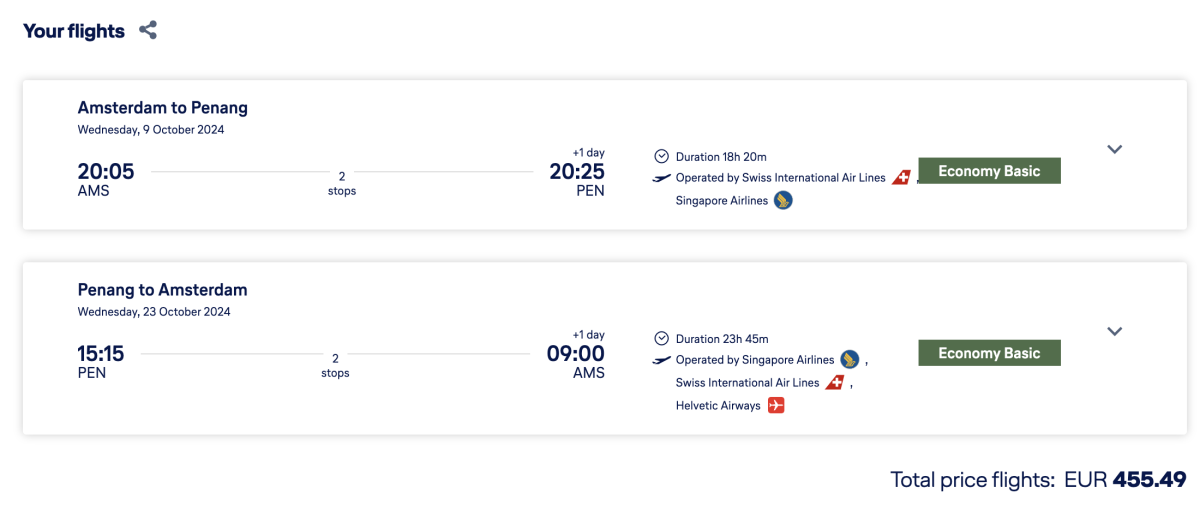Click the clock icon next to Duration 23h 45m
Image resolution: width=1200 pixels, height=506 pixels.
[661, 338]
